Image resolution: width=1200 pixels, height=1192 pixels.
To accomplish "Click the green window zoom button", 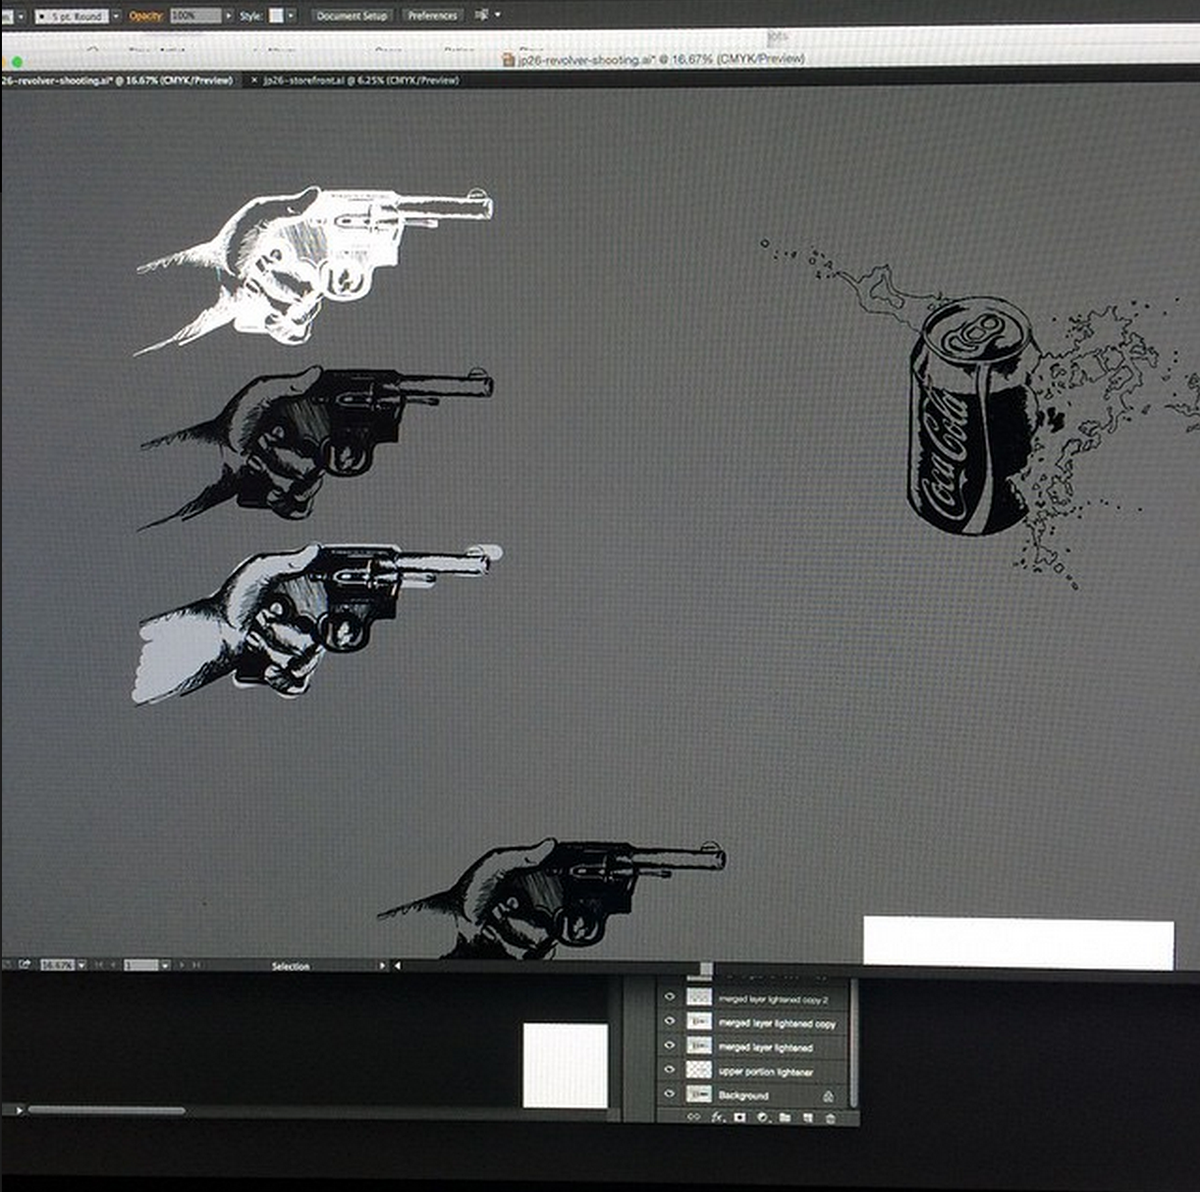I will [x=17, y=62].
